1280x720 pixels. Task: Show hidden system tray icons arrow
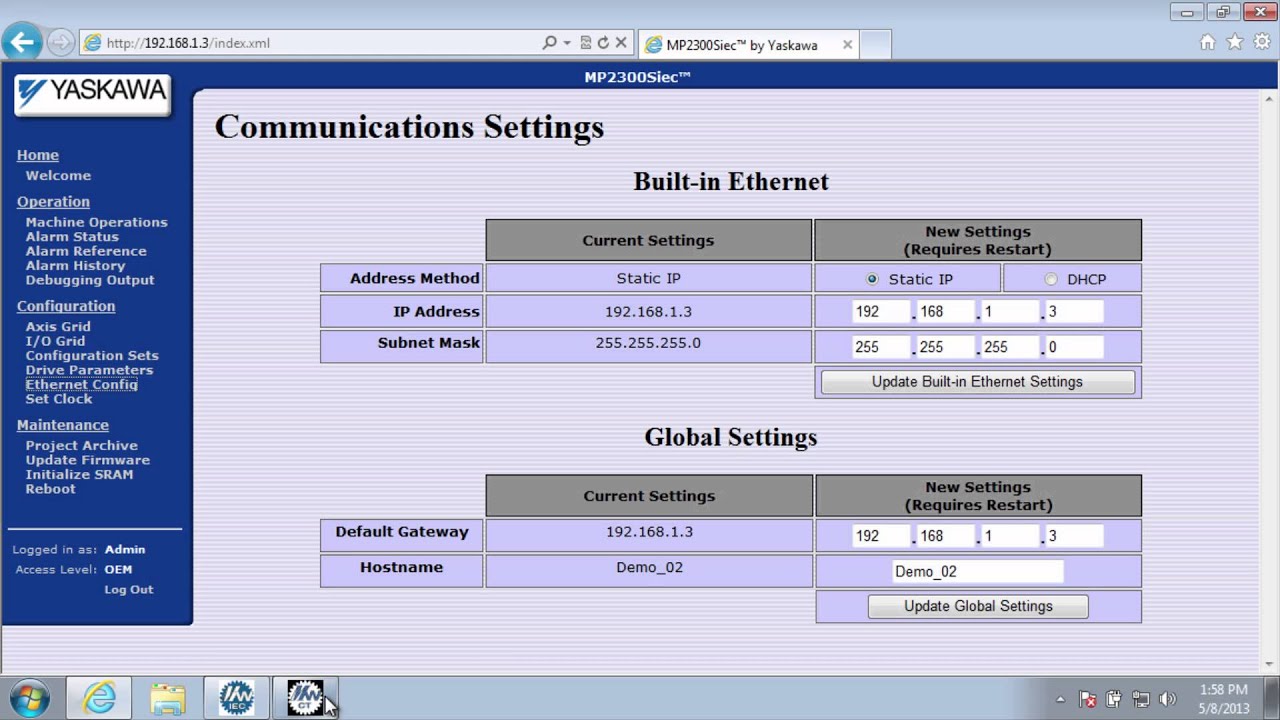pos(1060,699)
